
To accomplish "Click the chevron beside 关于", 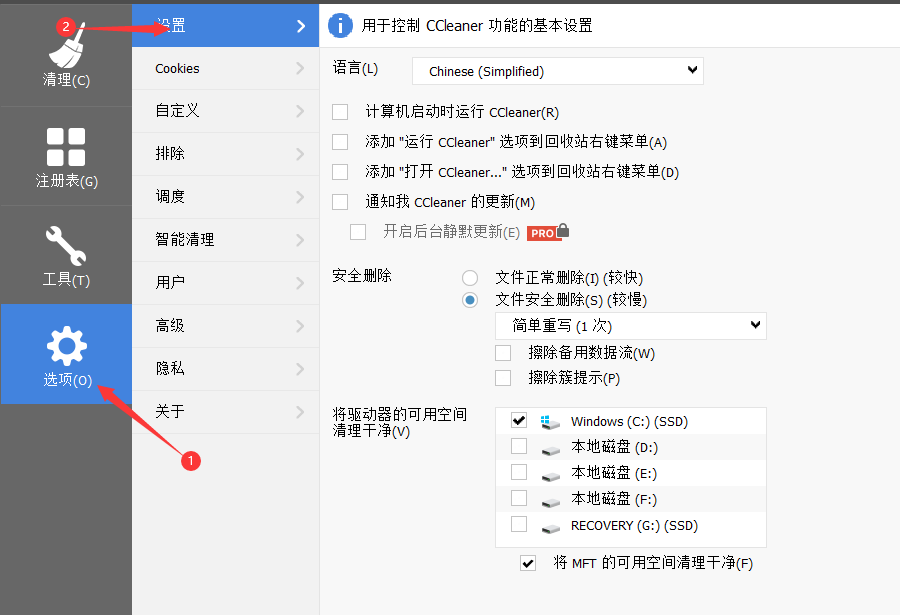I will tap(300, 412).
